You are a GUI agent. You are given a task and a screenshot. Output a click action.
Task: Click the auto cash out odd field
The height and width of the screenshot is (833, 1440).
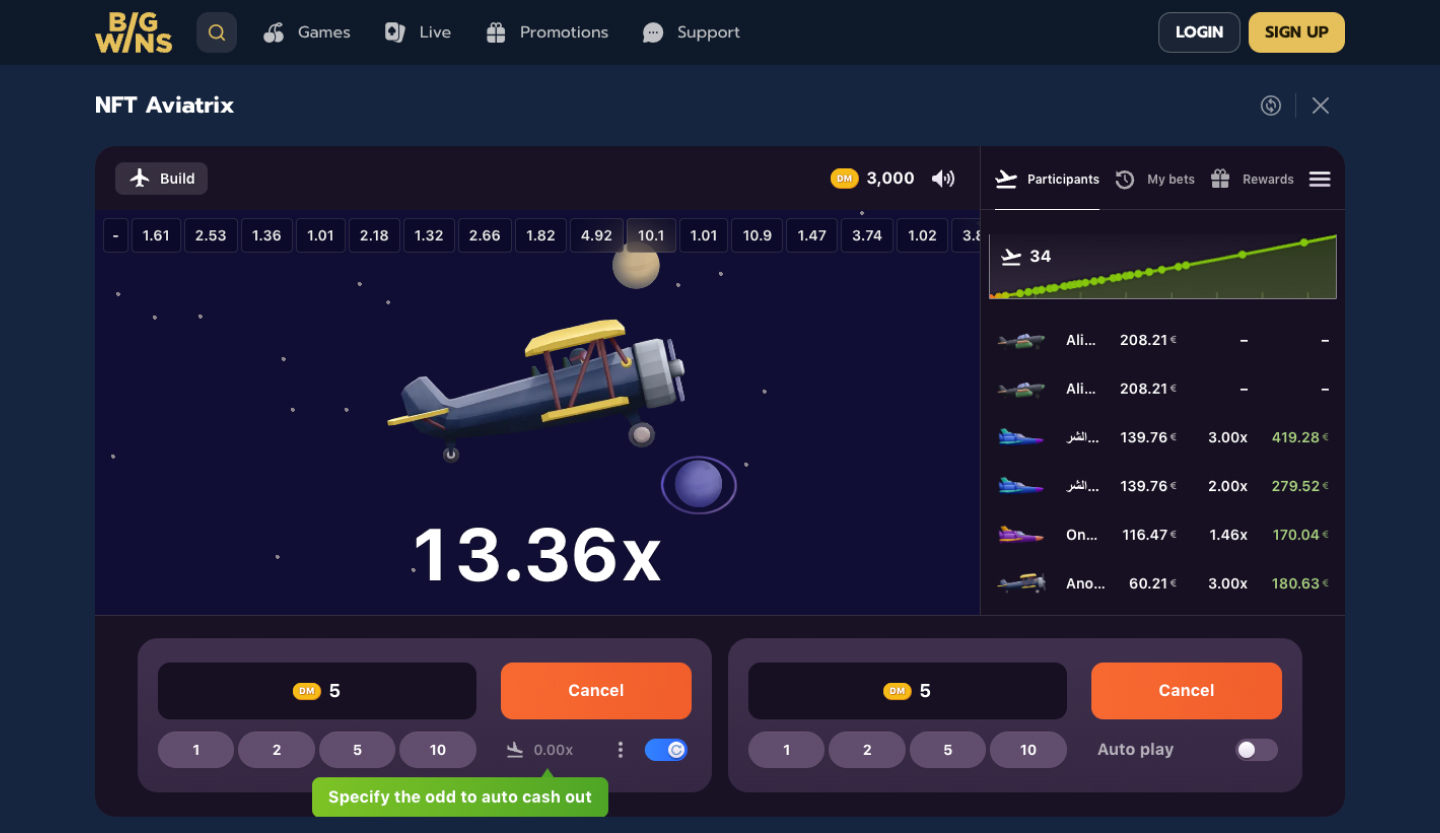(x=552, y=750)
